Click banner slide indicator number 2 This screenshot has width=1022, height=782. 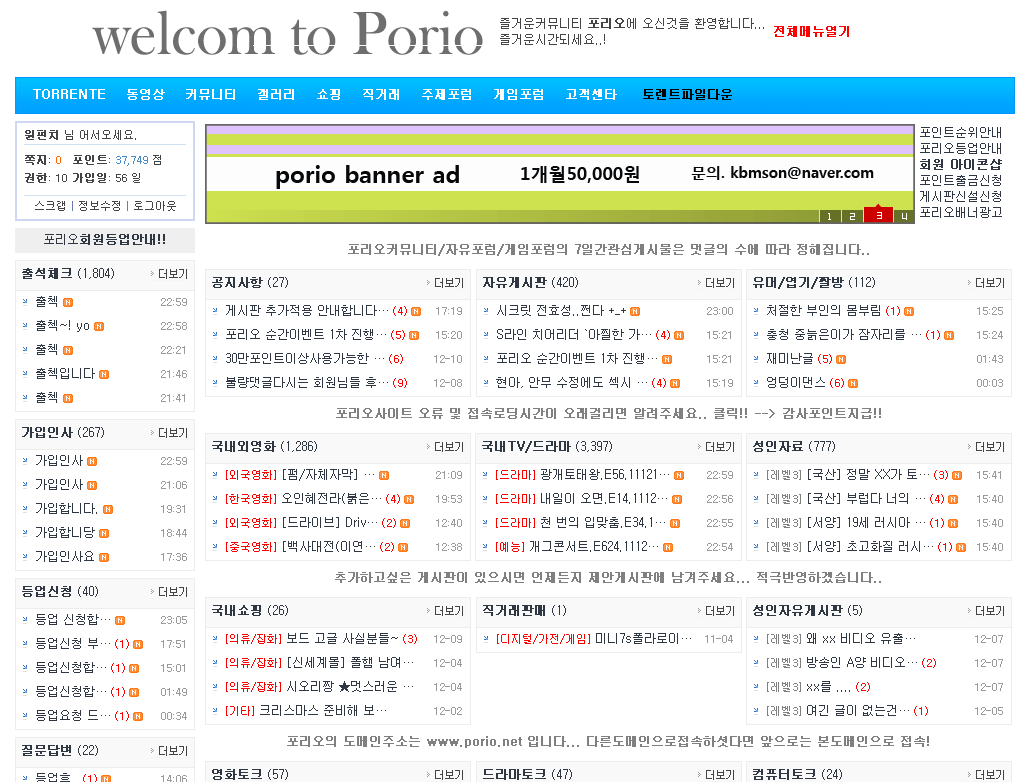pyautogui.click(x=852, y=216)
